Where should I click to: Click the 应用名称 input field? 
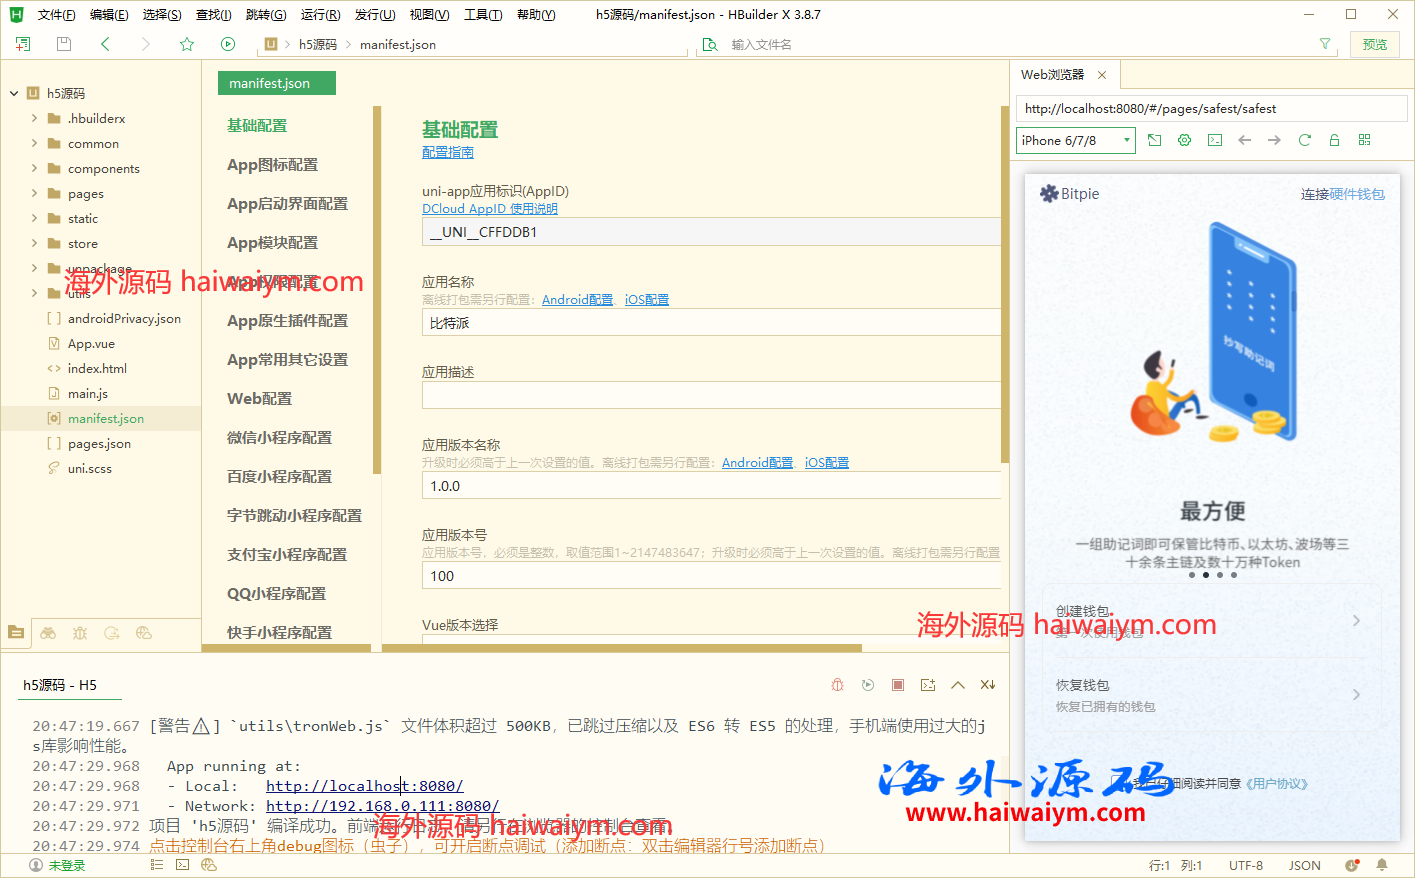710,323
